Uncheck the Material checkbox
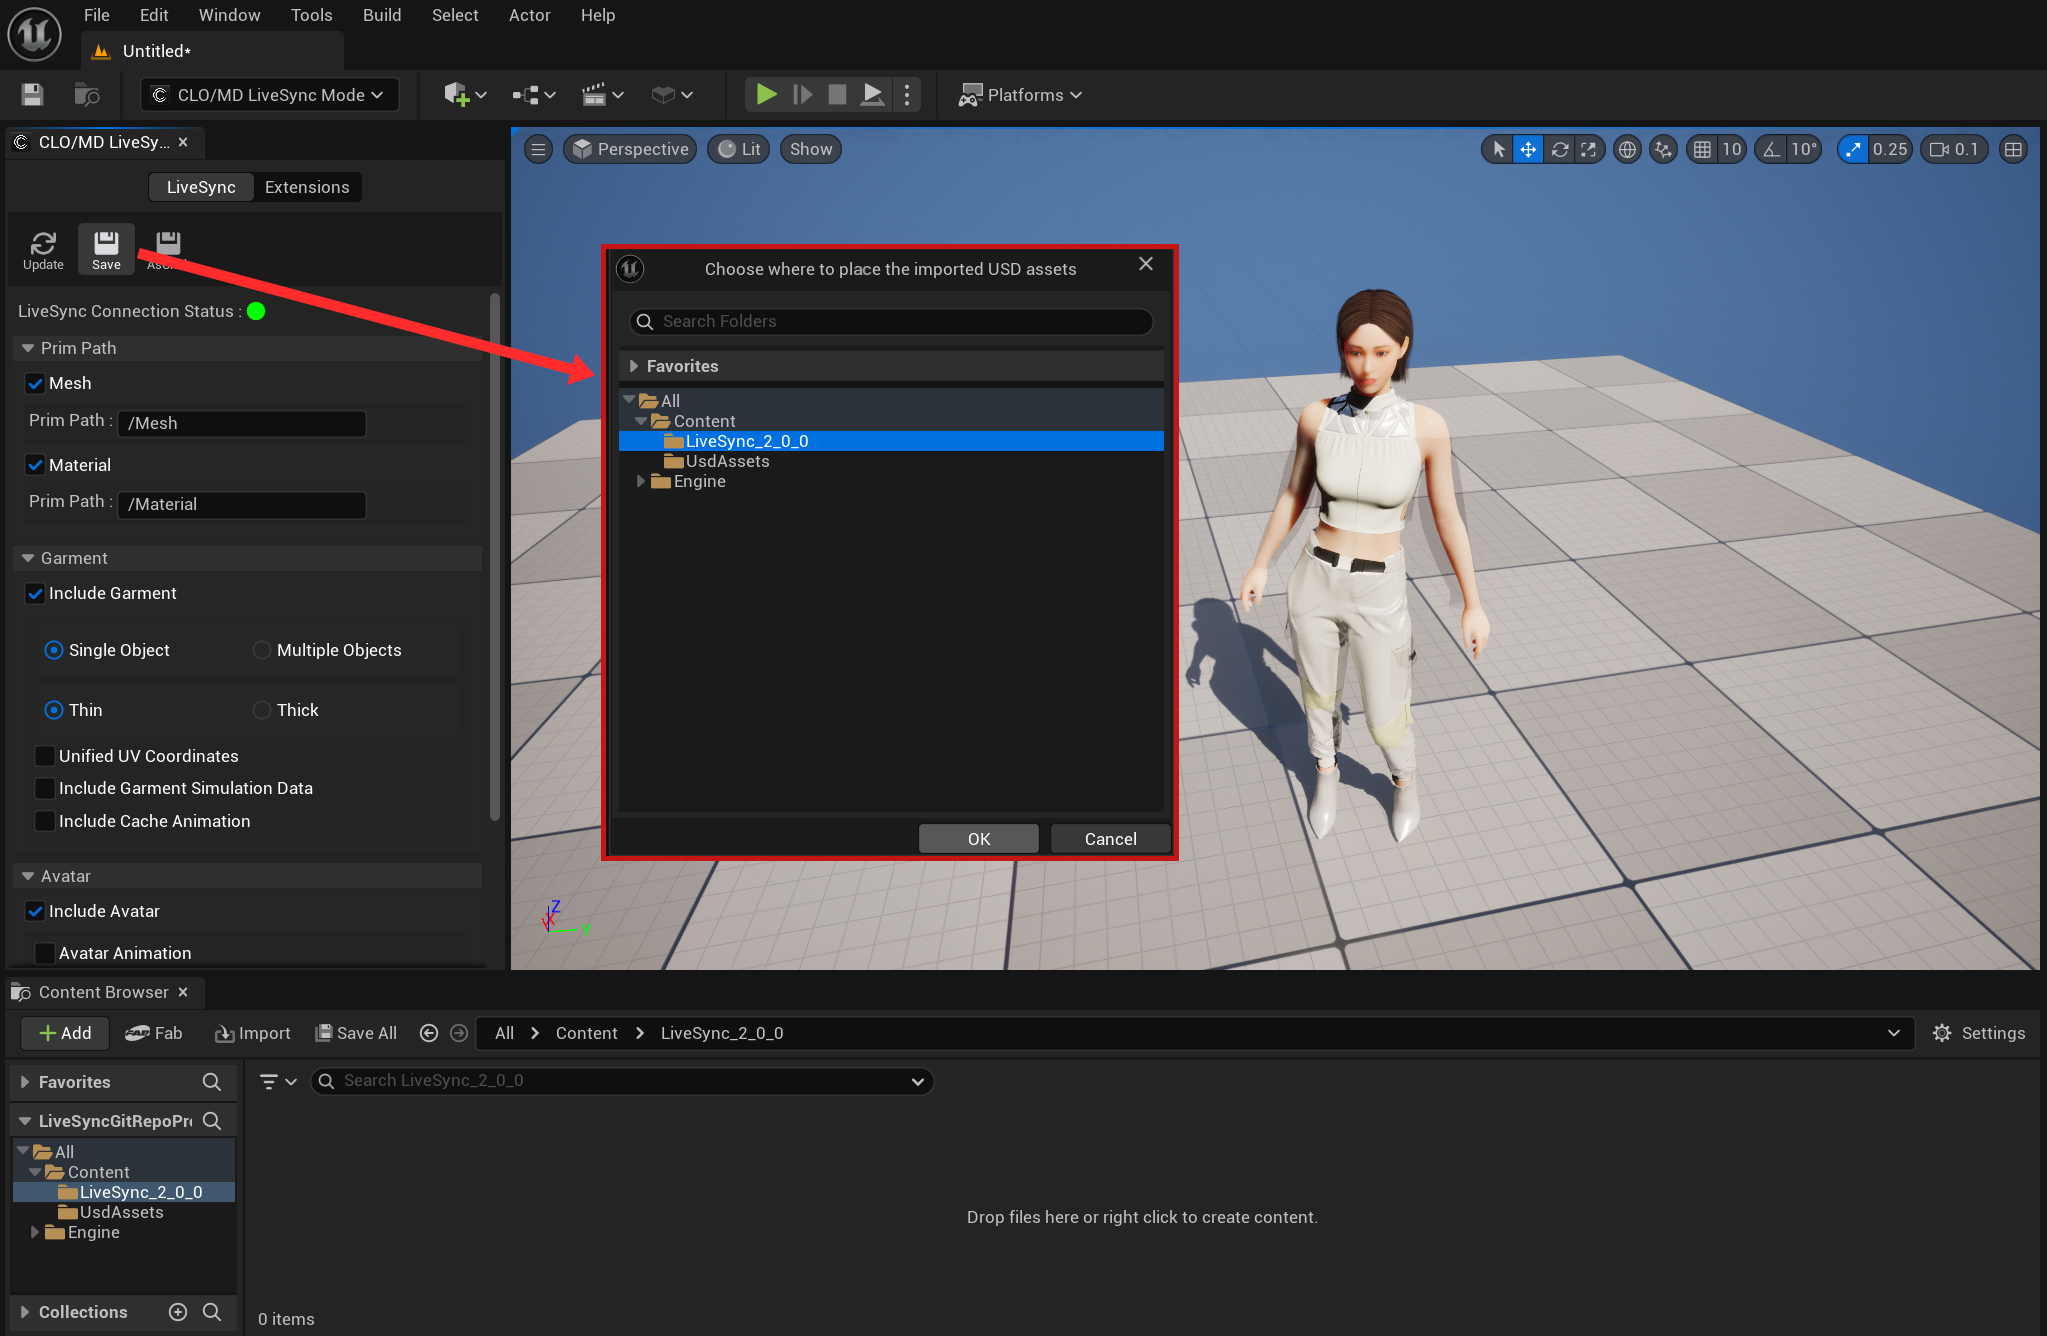The width and height of the screenshot is (2047, 1336). coord(35,465)
